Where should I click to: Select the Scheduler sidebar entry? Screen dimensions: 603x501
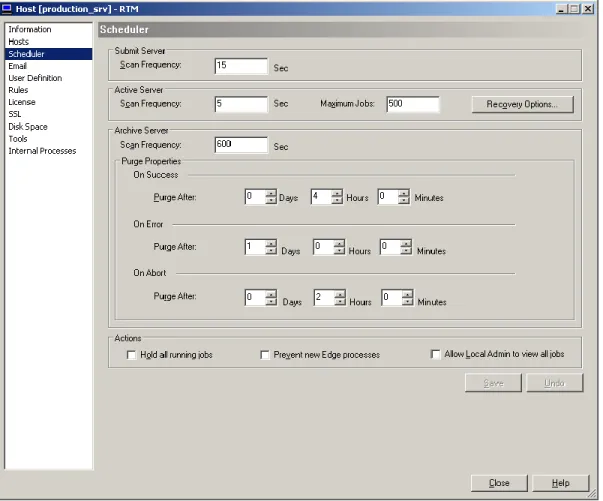[x=48, y=54]
